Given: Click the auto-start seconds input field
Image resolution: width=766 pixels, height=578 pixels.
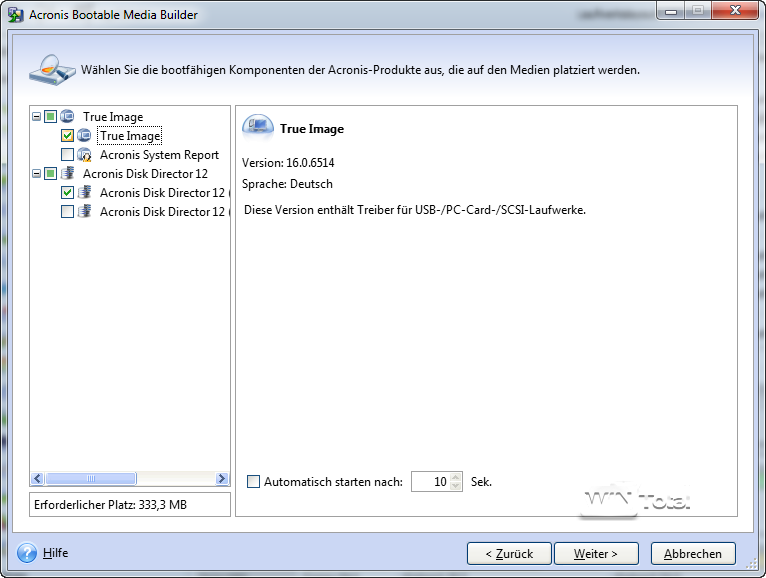Looking at the screenshot, I should coord(430,482).
